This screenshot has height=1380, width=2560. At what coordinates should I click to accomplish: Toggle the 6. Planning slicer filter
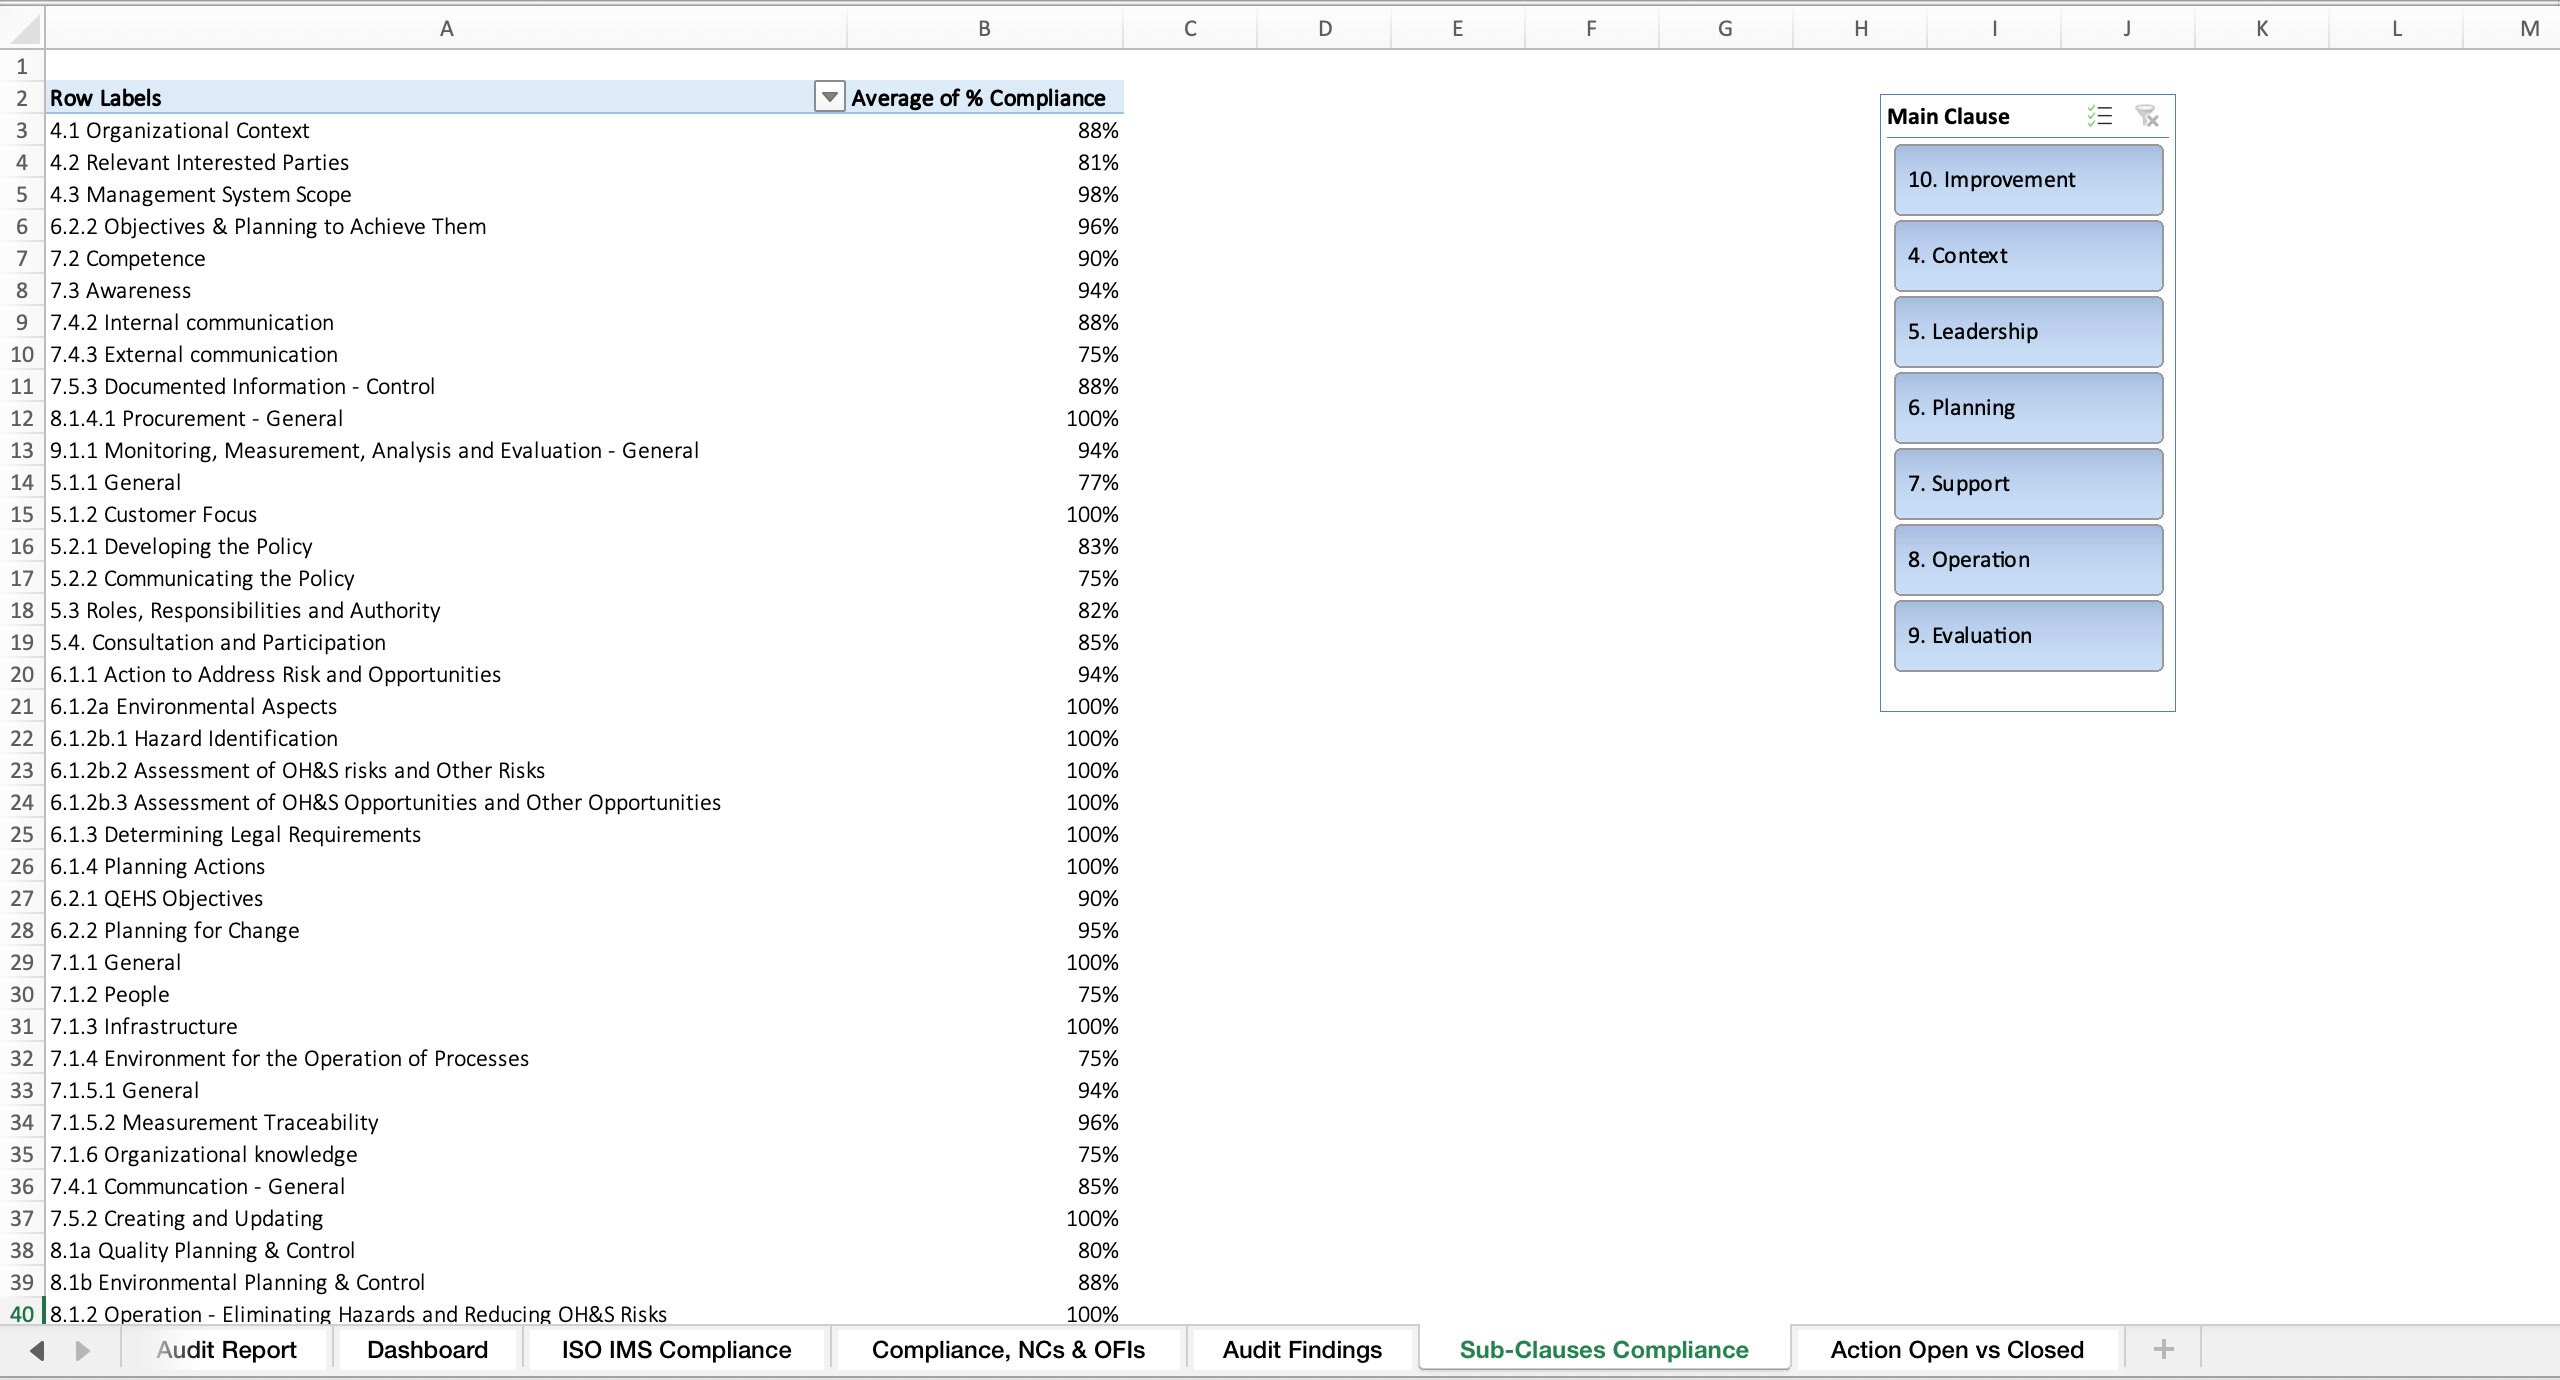tap(2026, 407)
